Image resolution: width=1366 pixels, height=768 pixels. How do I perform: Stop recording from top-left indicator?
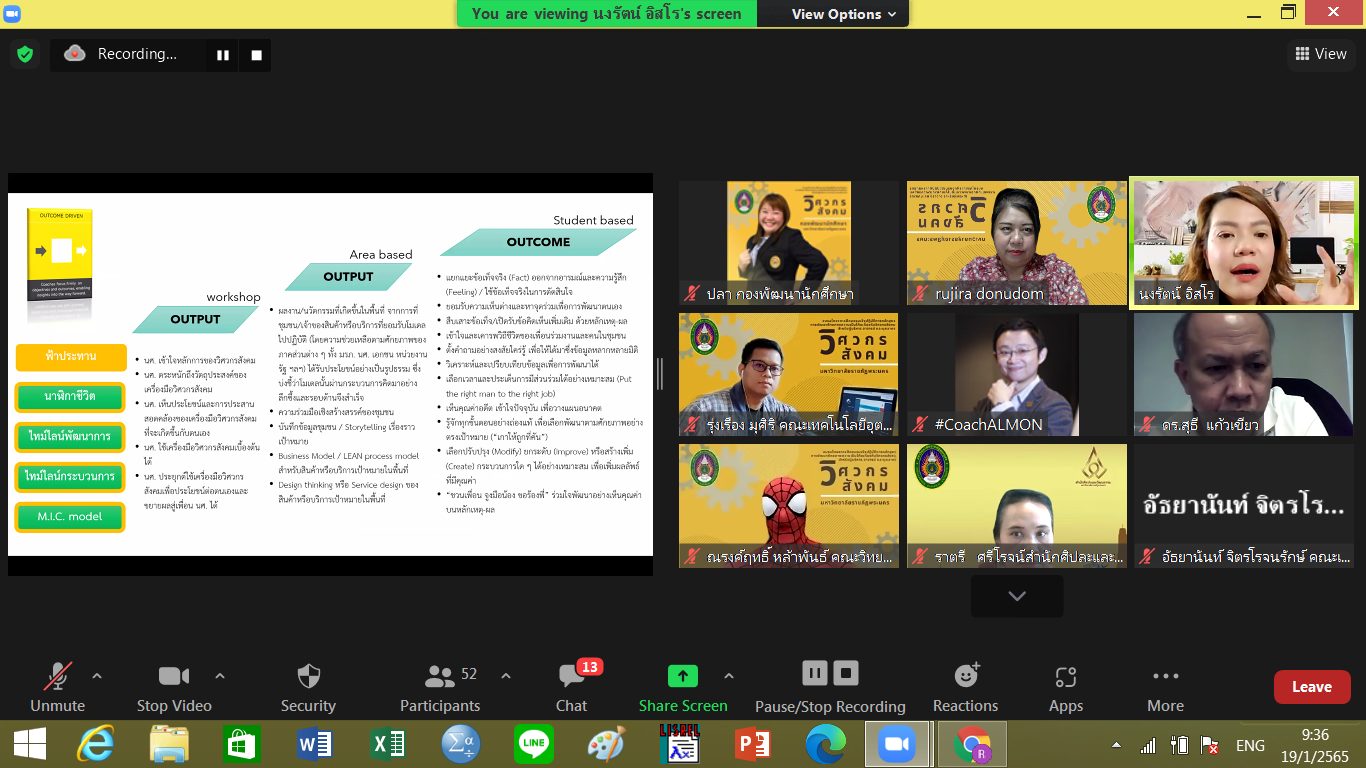256,55
